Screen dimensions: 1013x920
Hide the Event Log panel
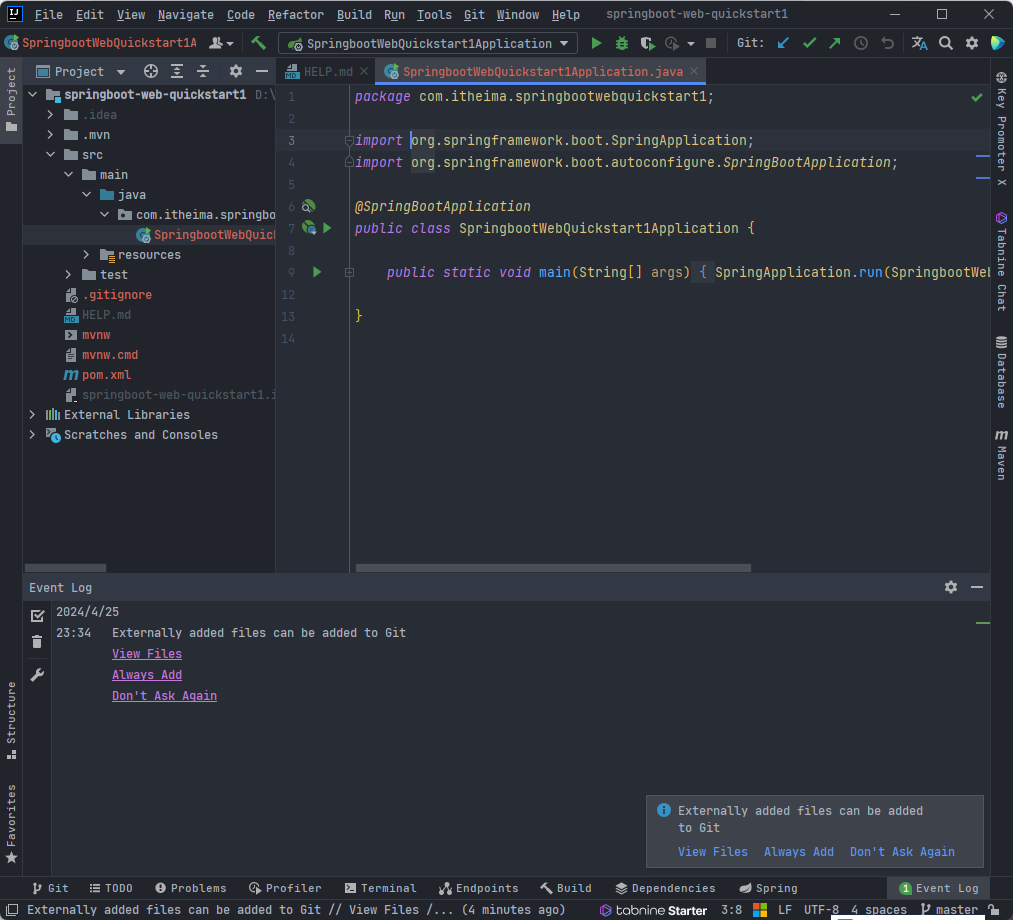pos(977,587)
